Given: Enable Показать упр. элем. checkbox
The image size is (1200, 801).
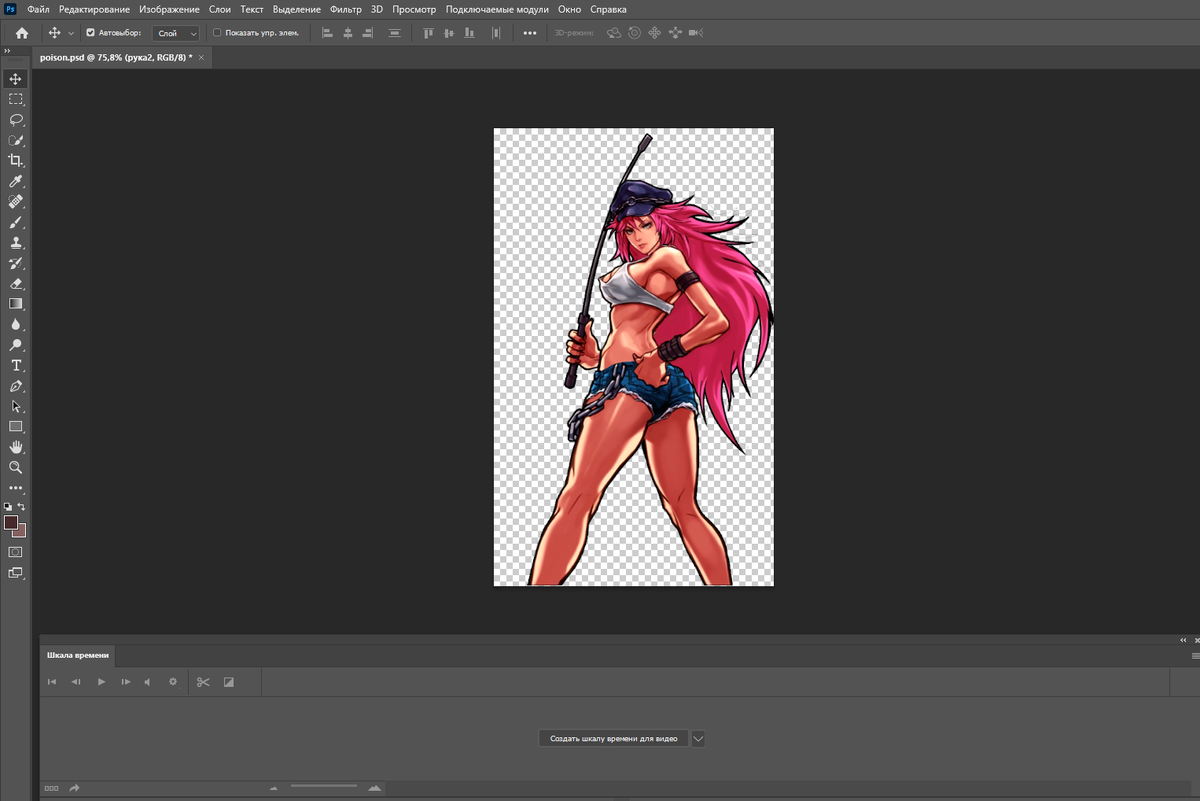Looking at the screenshot, I should point(217,33).
